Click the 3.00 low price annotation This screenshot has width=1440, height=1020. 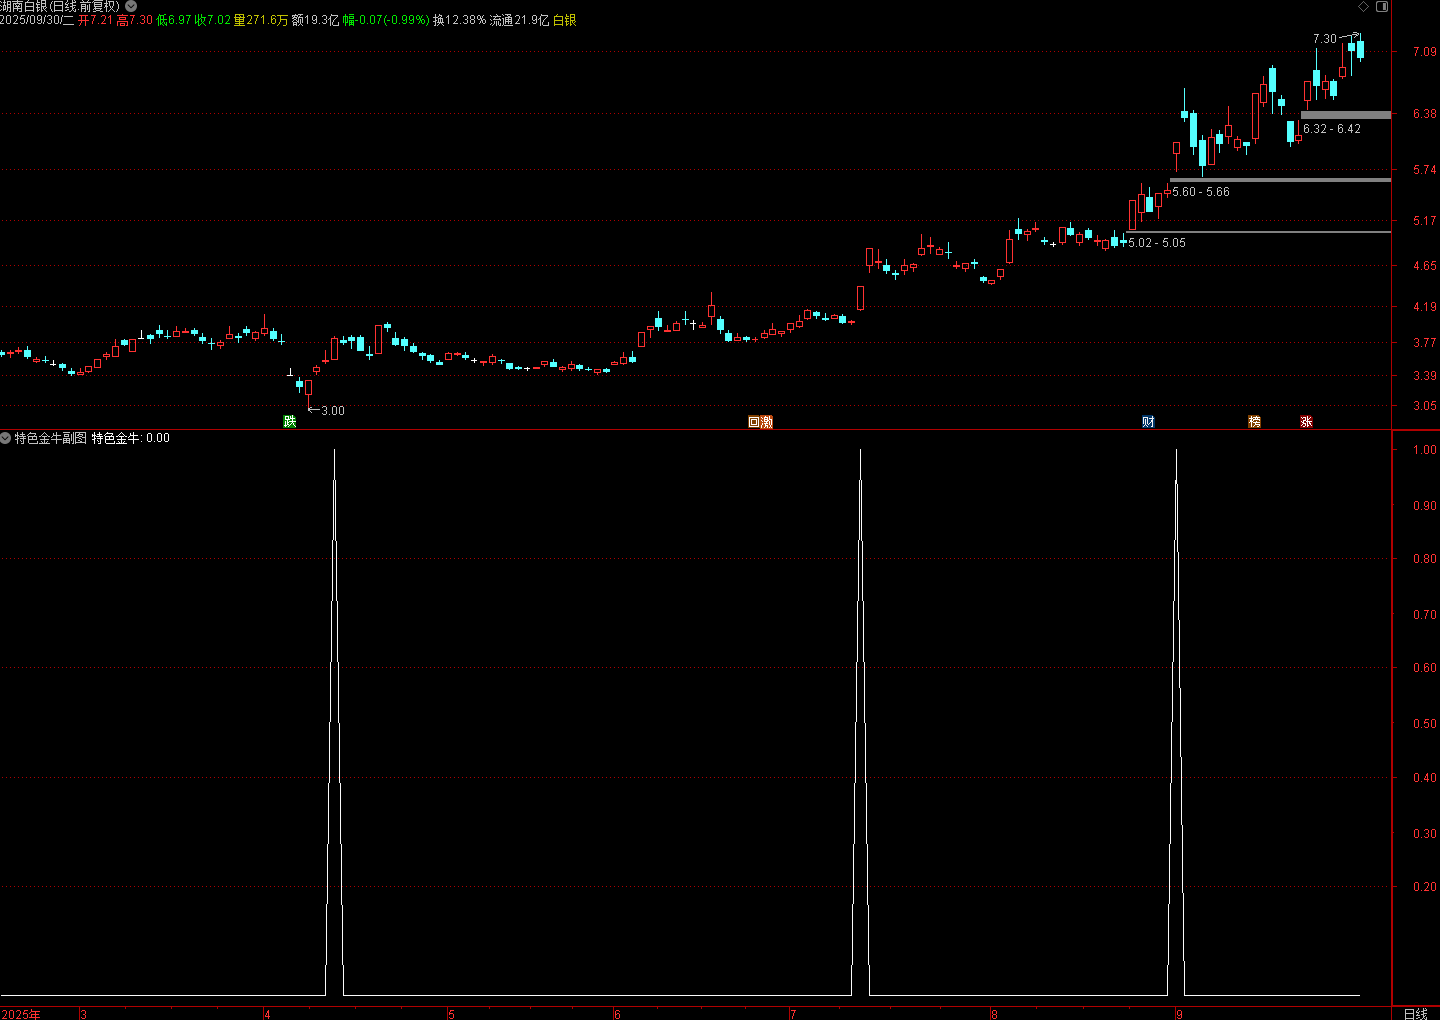tap(333, 411)
